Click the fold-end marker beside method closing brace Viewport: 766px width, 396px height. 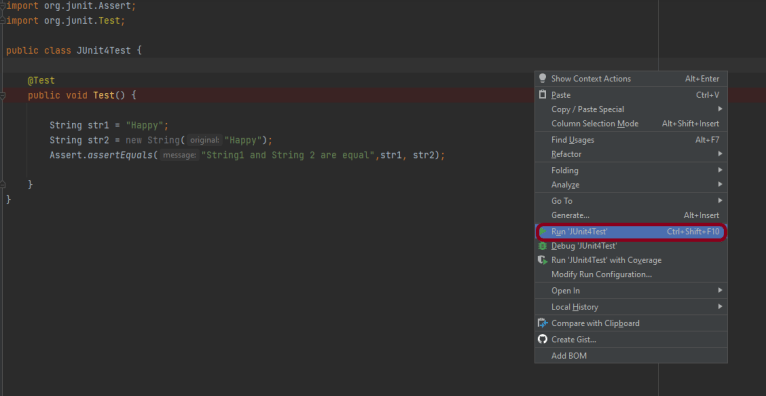coord(2,184)
